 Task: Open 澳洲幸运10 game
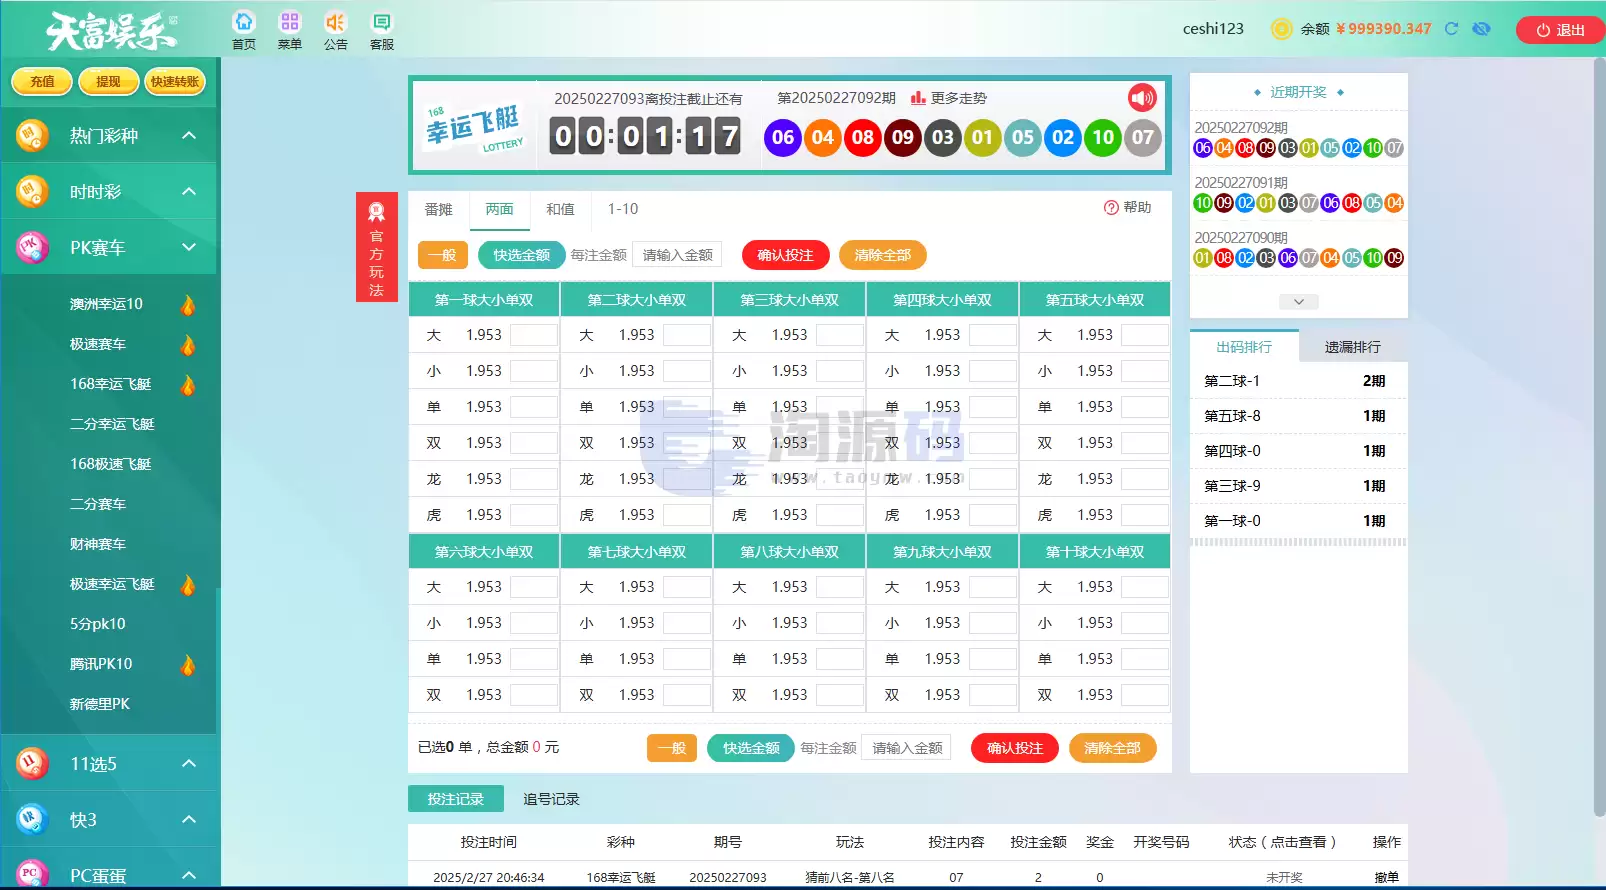(106, 304)
